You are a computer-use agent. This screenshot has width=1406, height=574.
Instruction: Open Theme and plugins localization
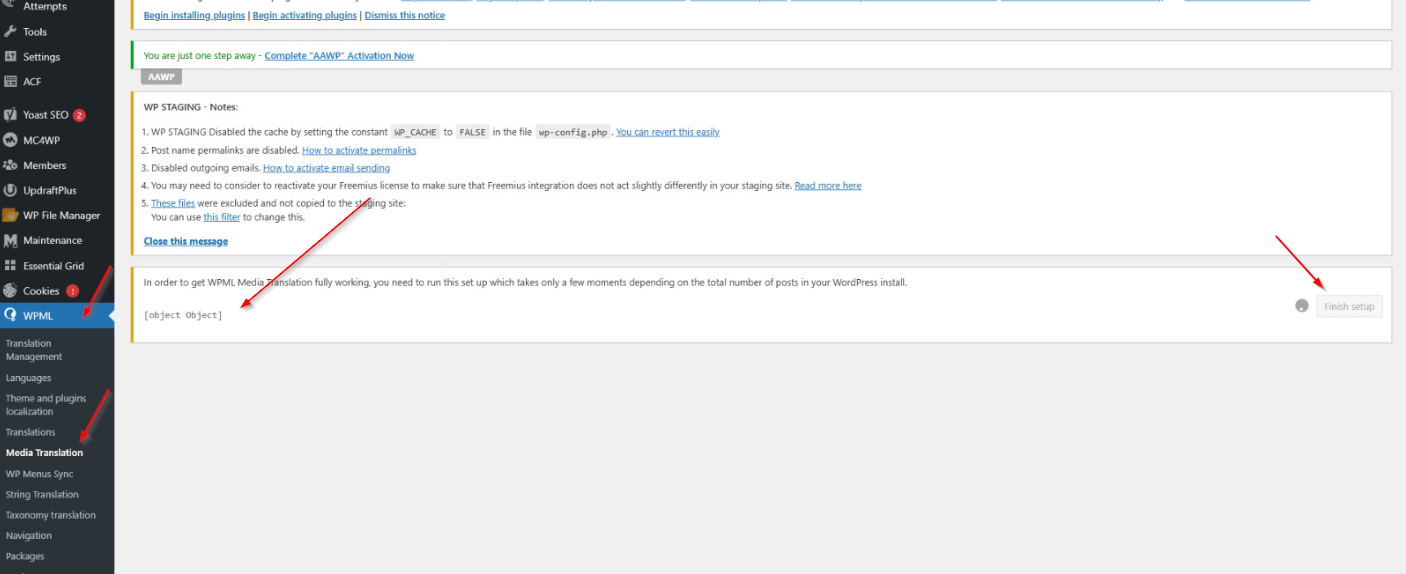(x=46, y=405)
